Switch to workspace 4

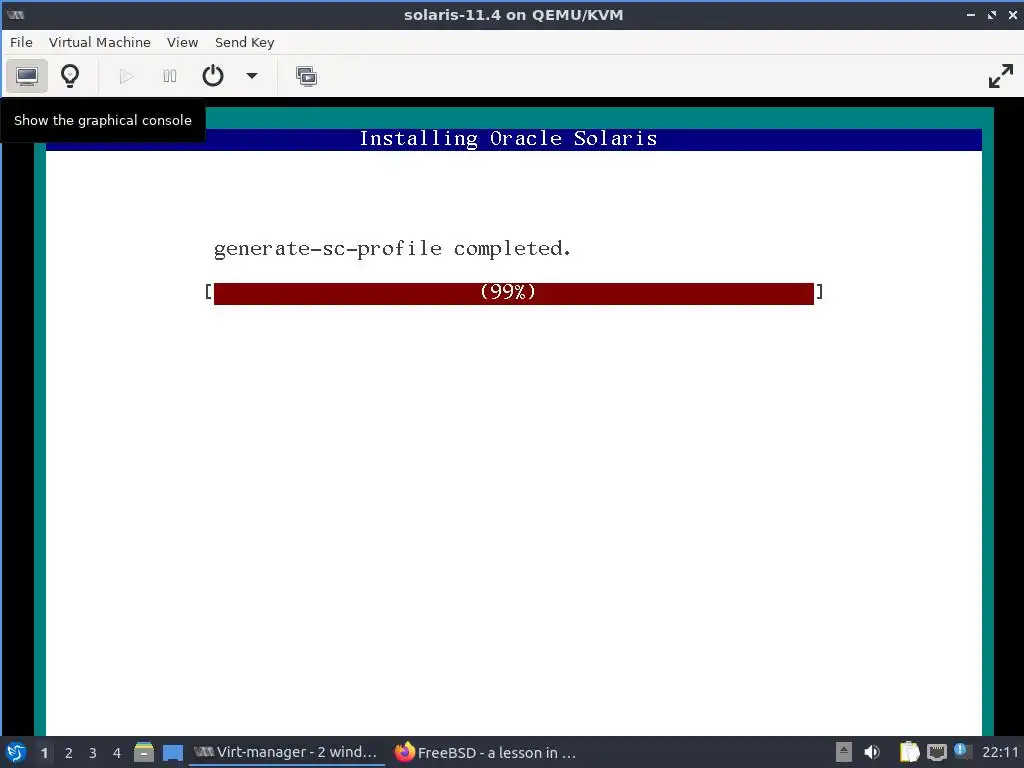point(117,753)
